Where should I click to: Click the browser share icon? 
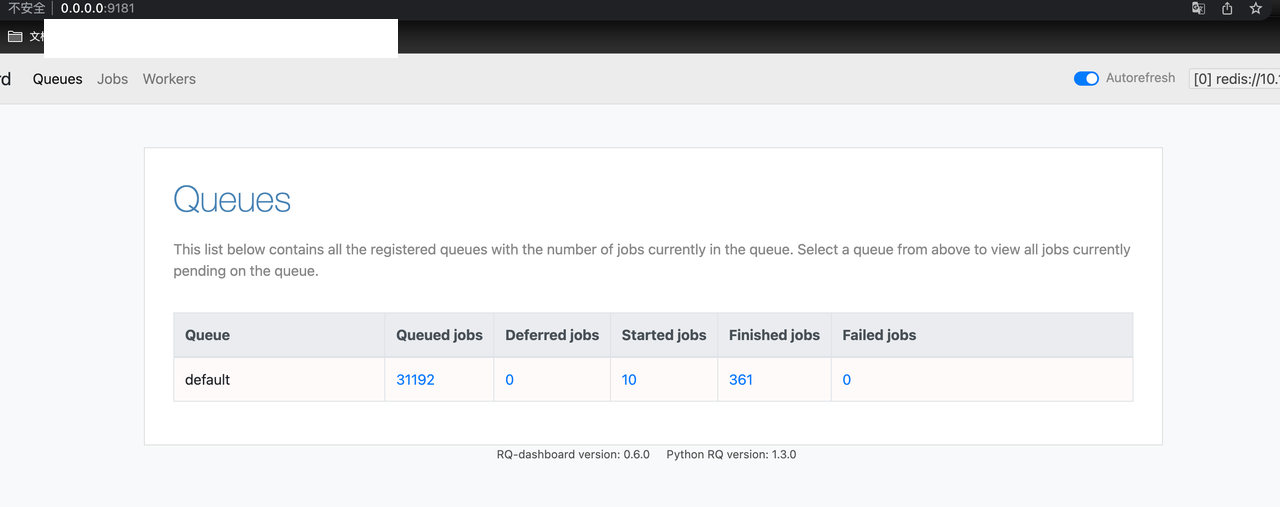pos(1227,8)
